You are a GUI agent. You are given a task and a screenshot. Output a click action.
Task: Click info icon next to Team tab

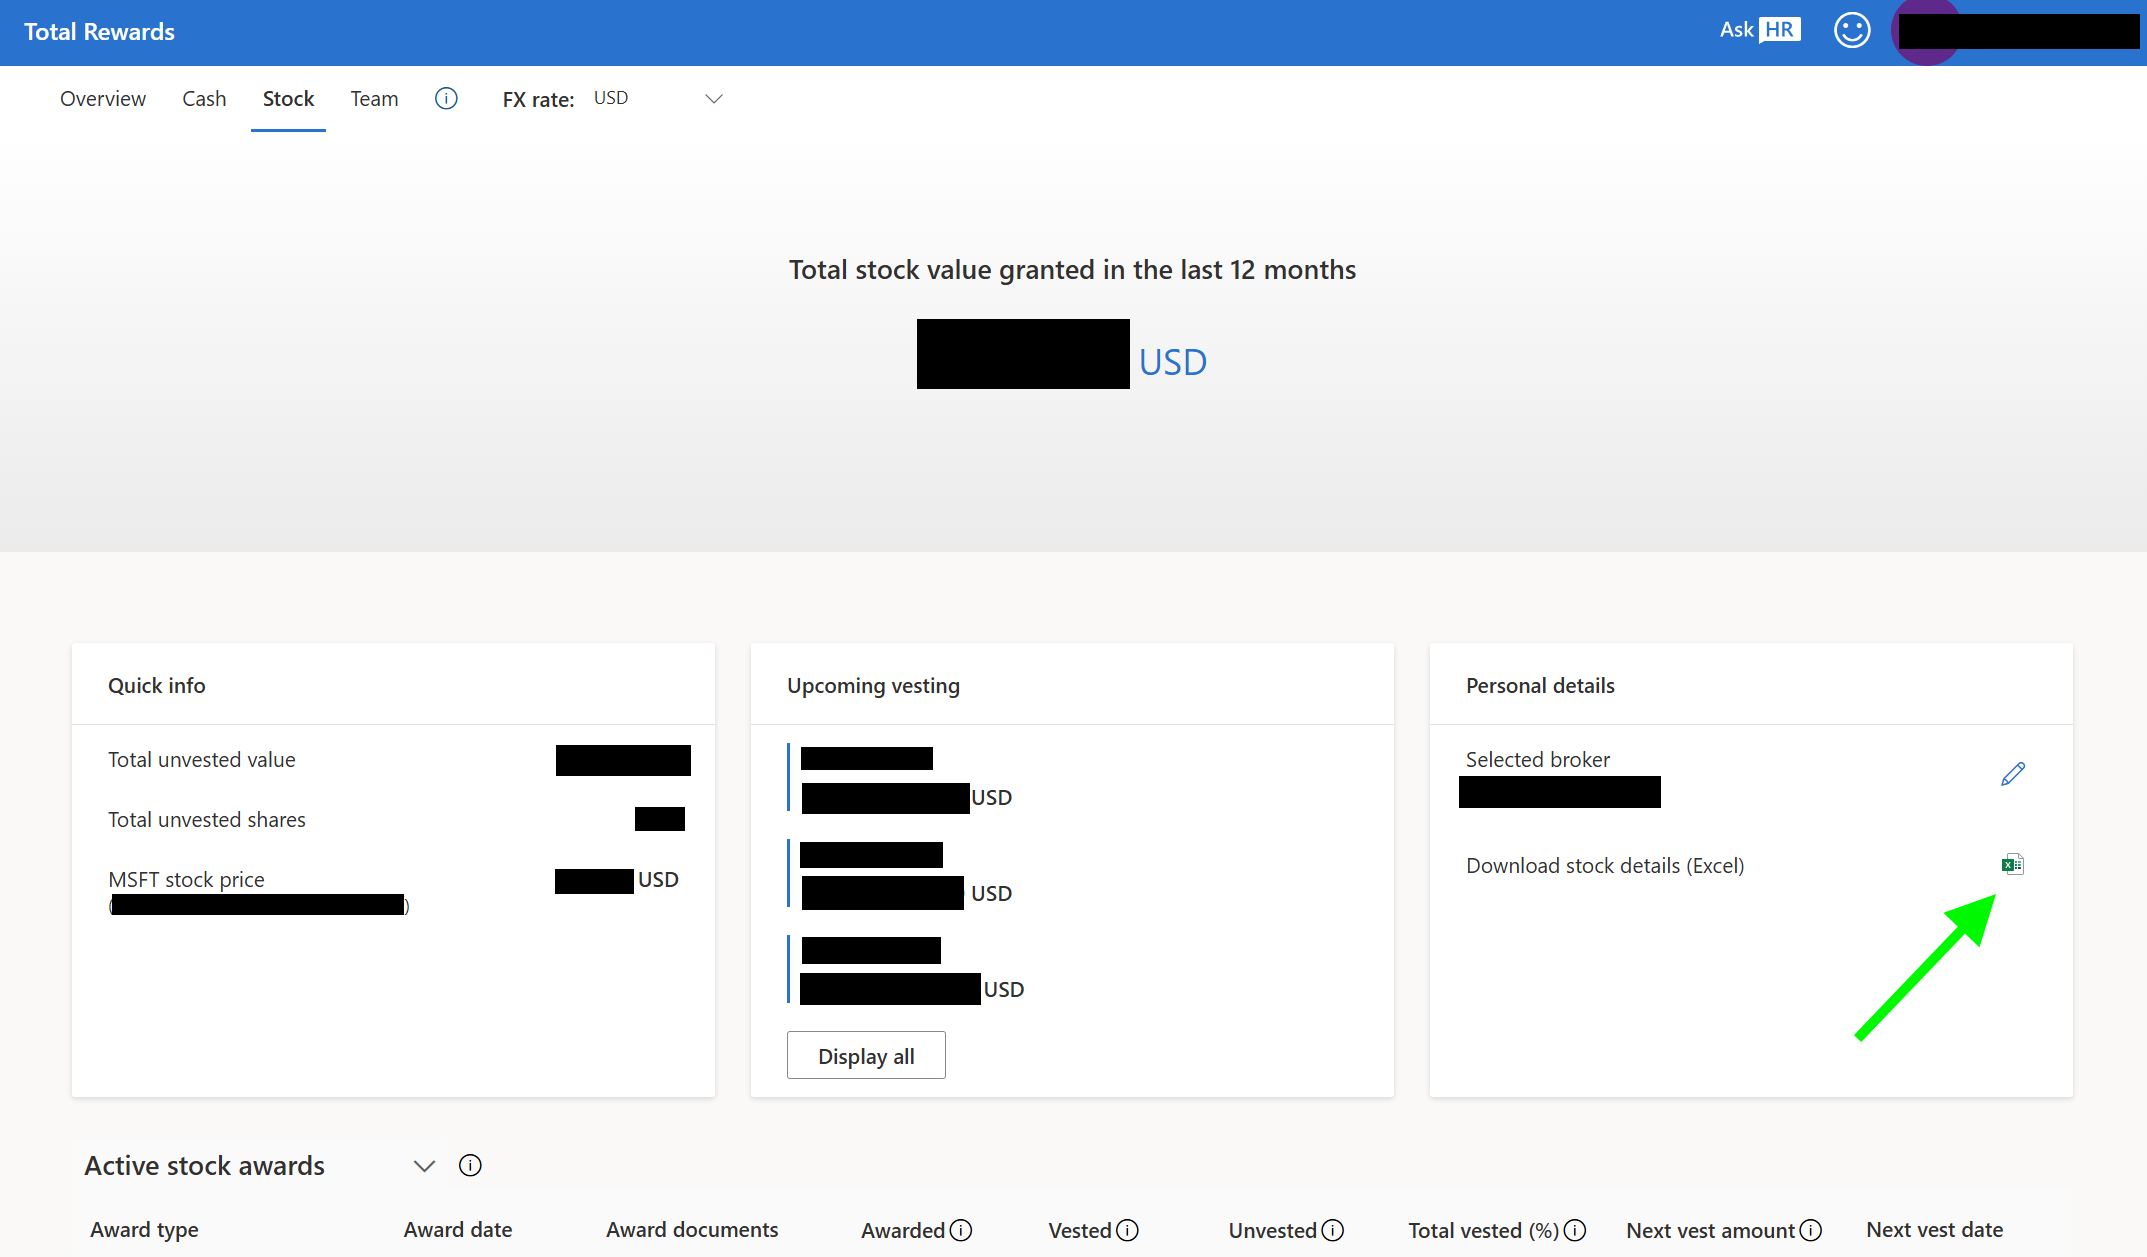(446, 98)
